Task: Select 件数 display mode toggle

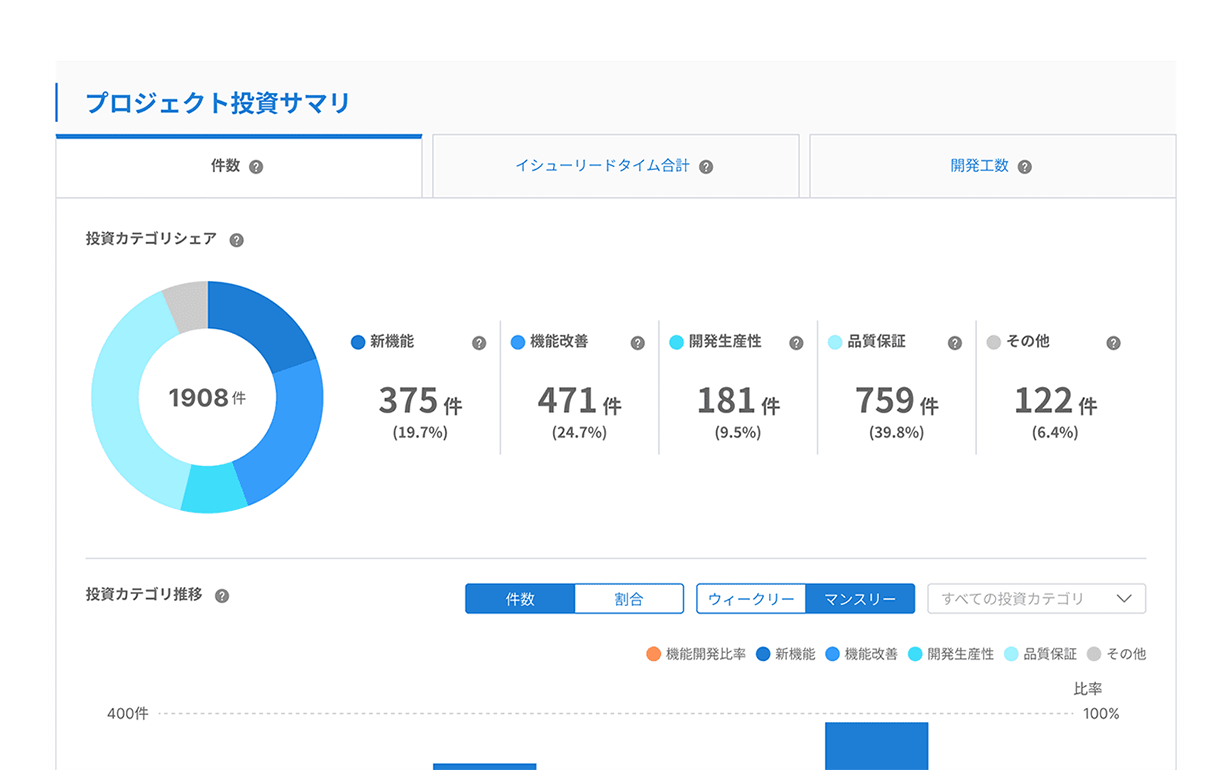Action: pyautogui.click(x=520, y=599)
